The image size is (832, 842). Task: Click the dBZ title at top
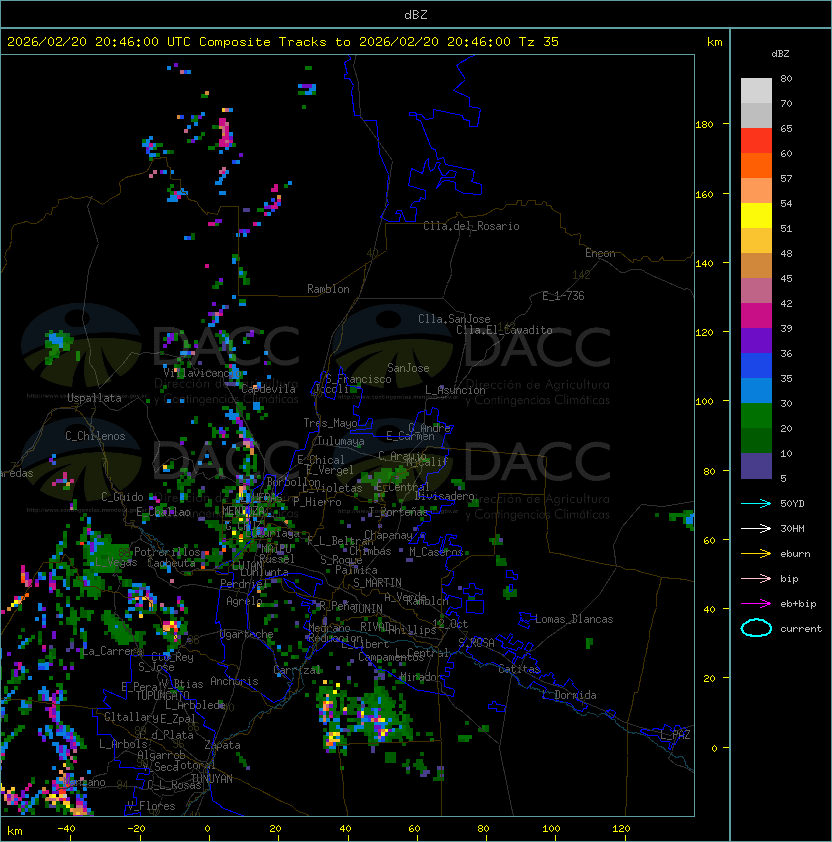pyautogui.click(x=416, y=14)
